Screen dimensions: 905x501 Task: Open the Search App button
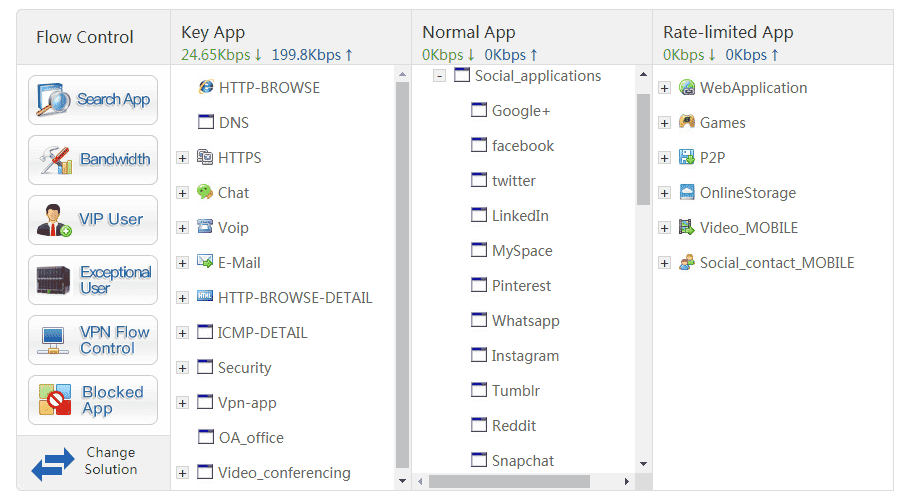[x=93, y=100]
